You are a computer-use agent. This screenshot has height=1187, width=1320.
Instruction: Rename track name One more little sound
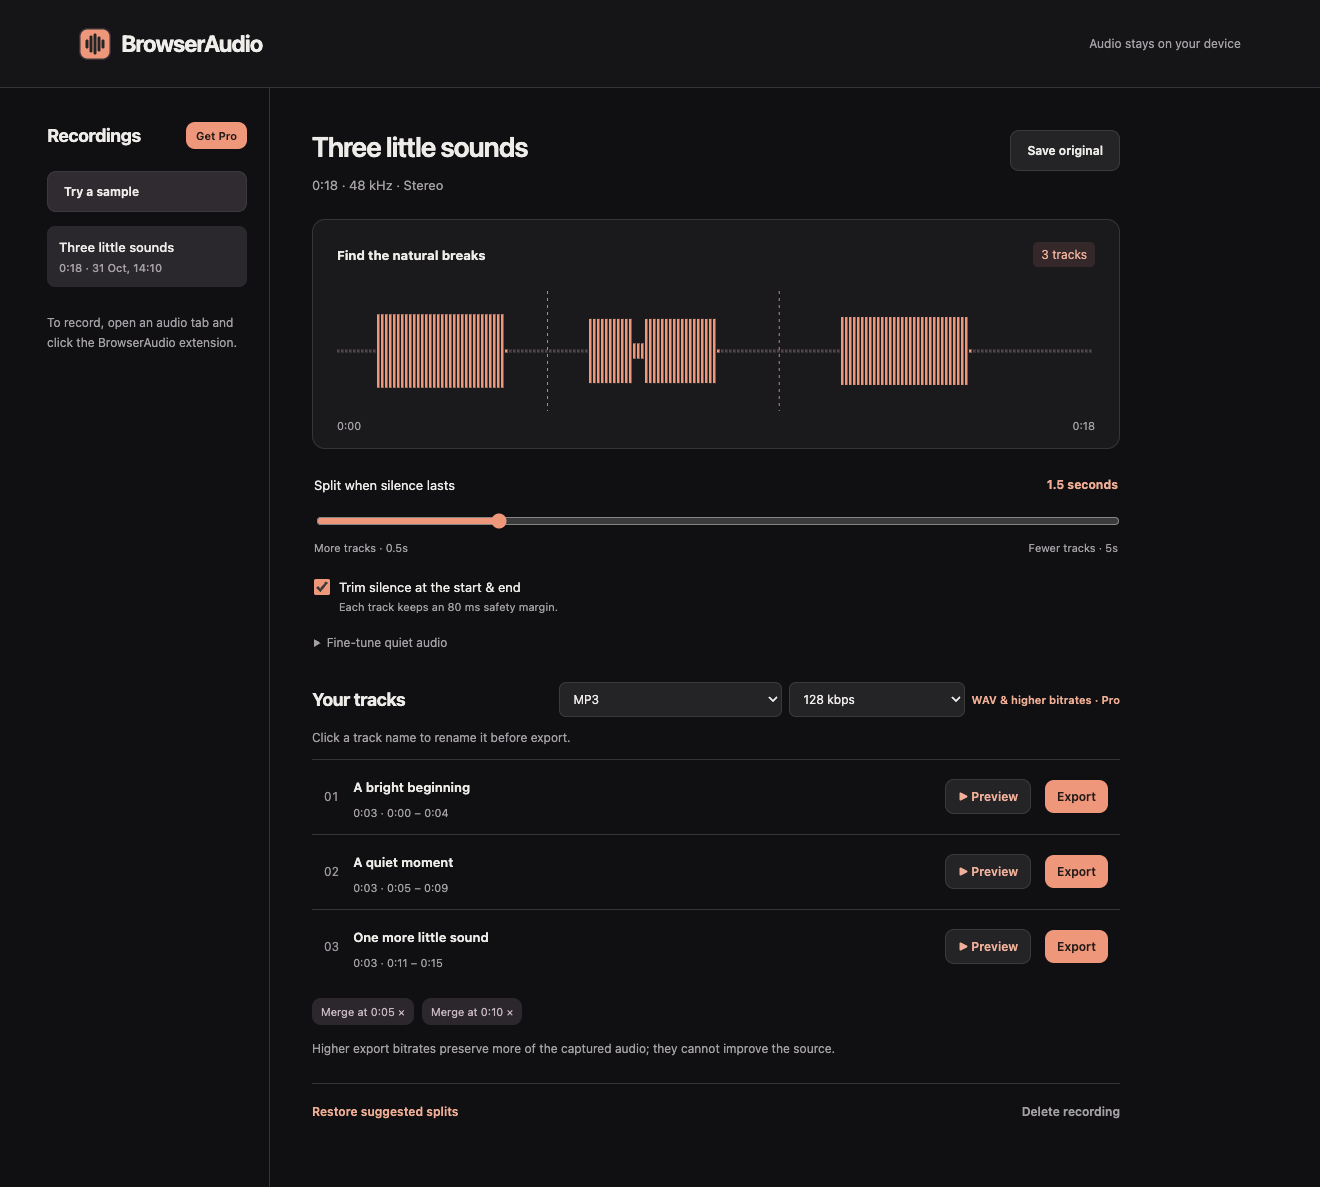pos(421,938)
